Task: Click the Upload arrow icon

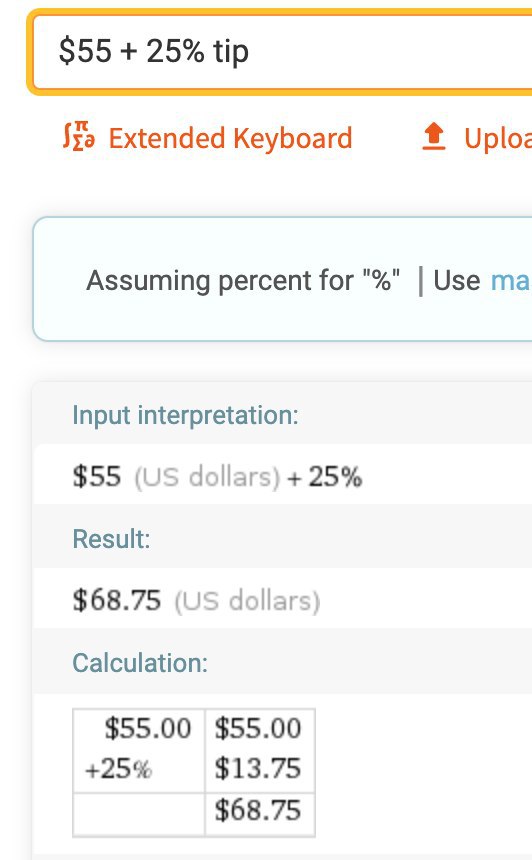Action: (434, 137)
